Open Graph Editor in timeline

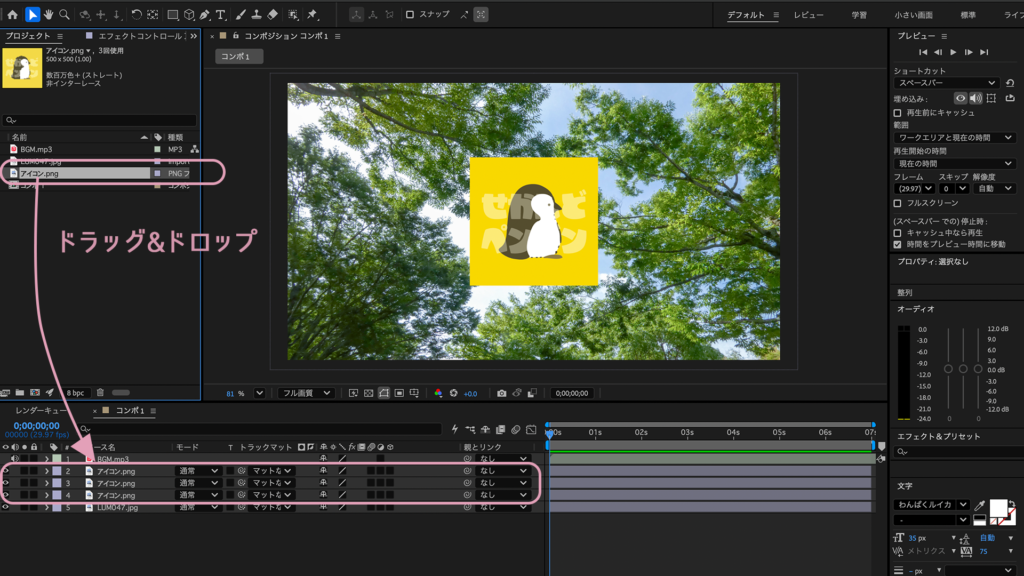(x=531, y=430)
